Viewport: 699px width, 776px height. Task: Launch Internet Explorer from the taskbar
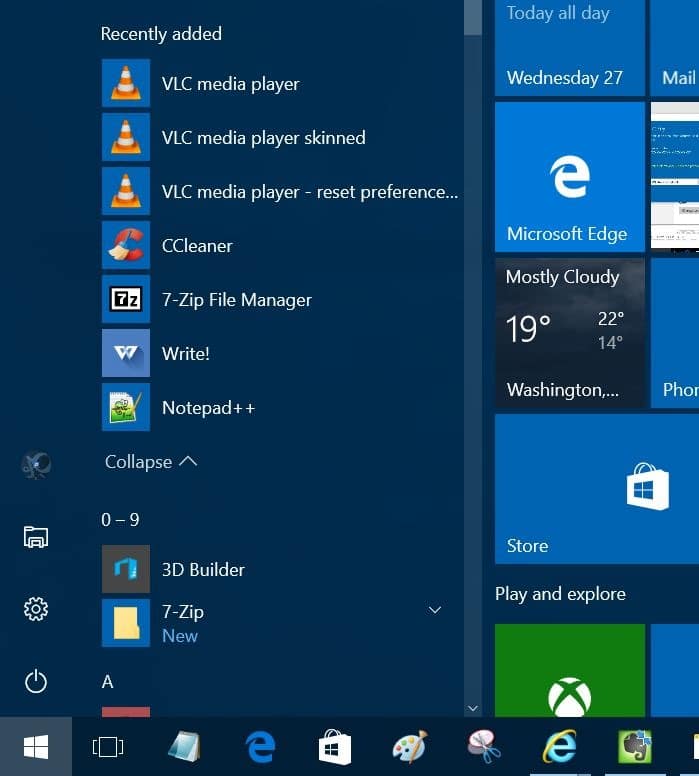[x=559, y=746]
